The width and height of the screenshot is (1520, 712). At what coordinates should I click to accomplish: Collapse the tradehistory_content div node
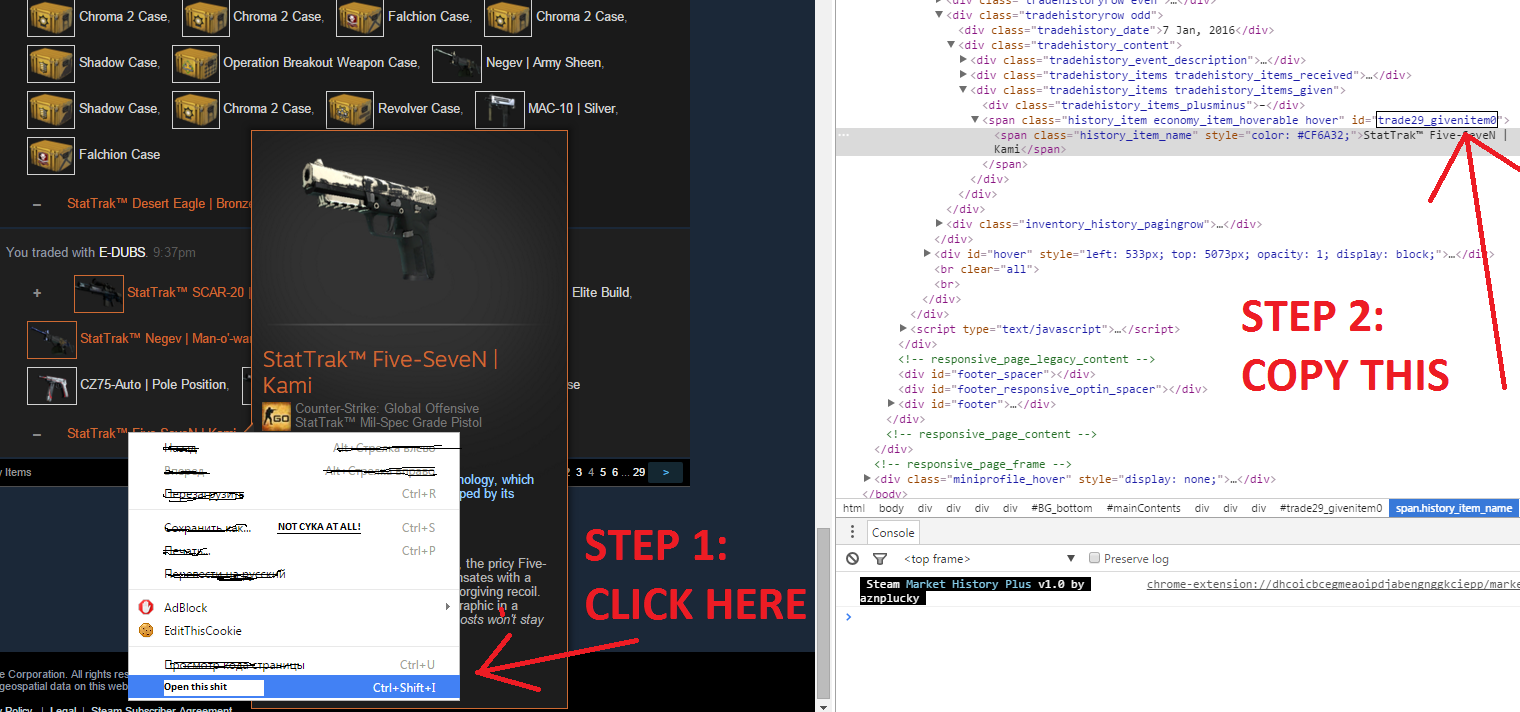pos(951,45)
